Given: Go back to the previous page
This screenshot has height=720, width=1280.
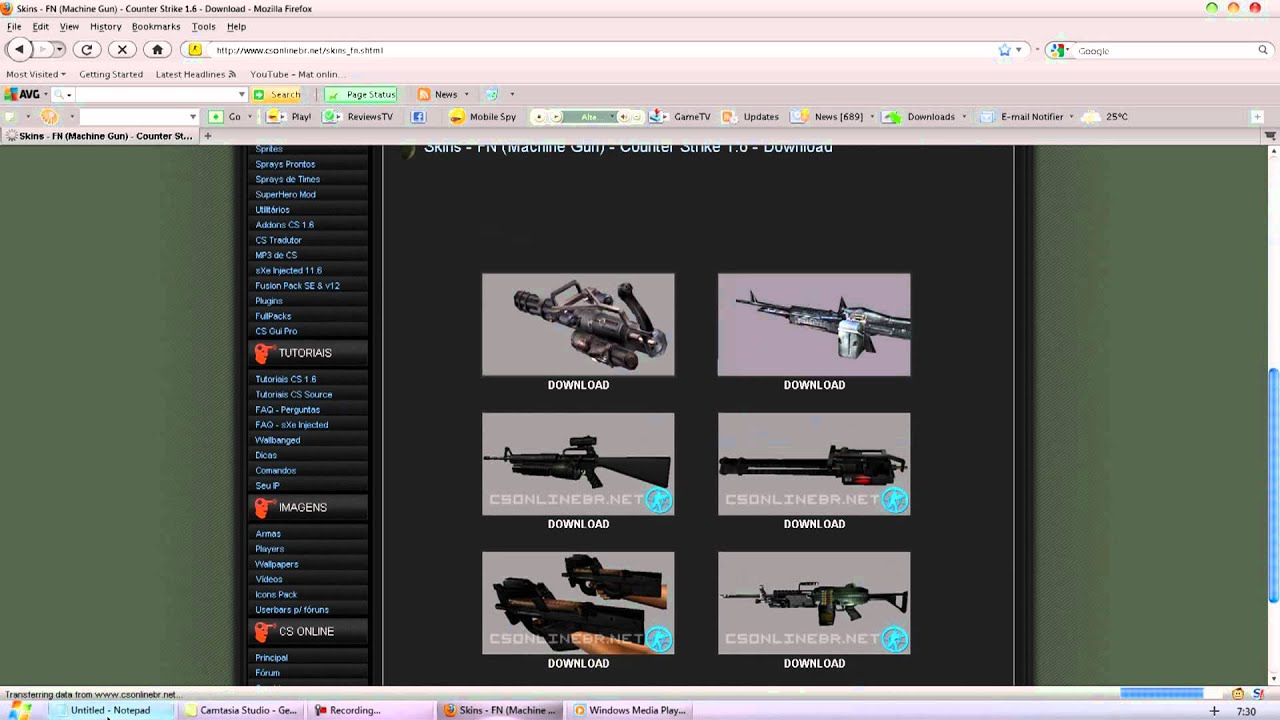Looking at the screenshot, I should [19, 49].
